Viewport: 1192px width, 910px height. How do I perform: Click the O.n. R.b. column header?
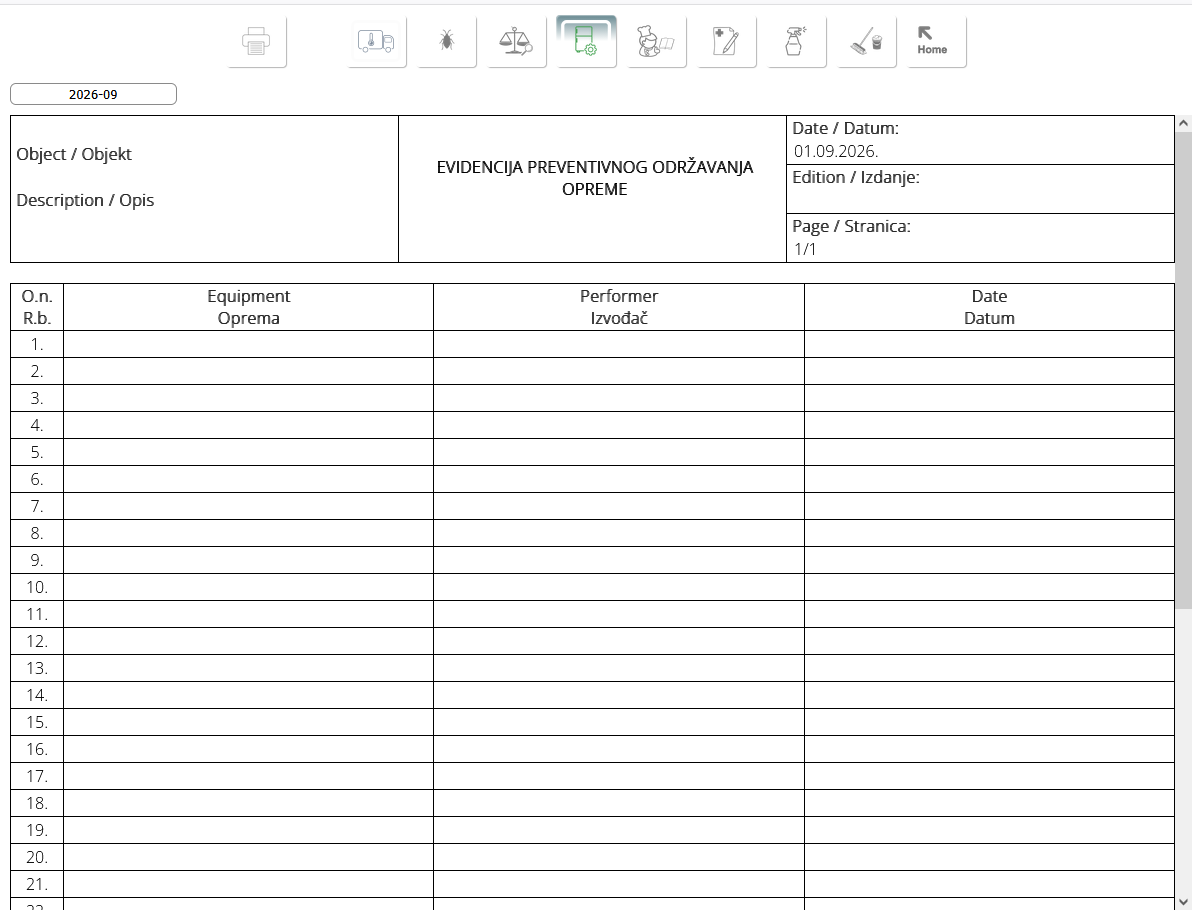(x=37, y=307)
